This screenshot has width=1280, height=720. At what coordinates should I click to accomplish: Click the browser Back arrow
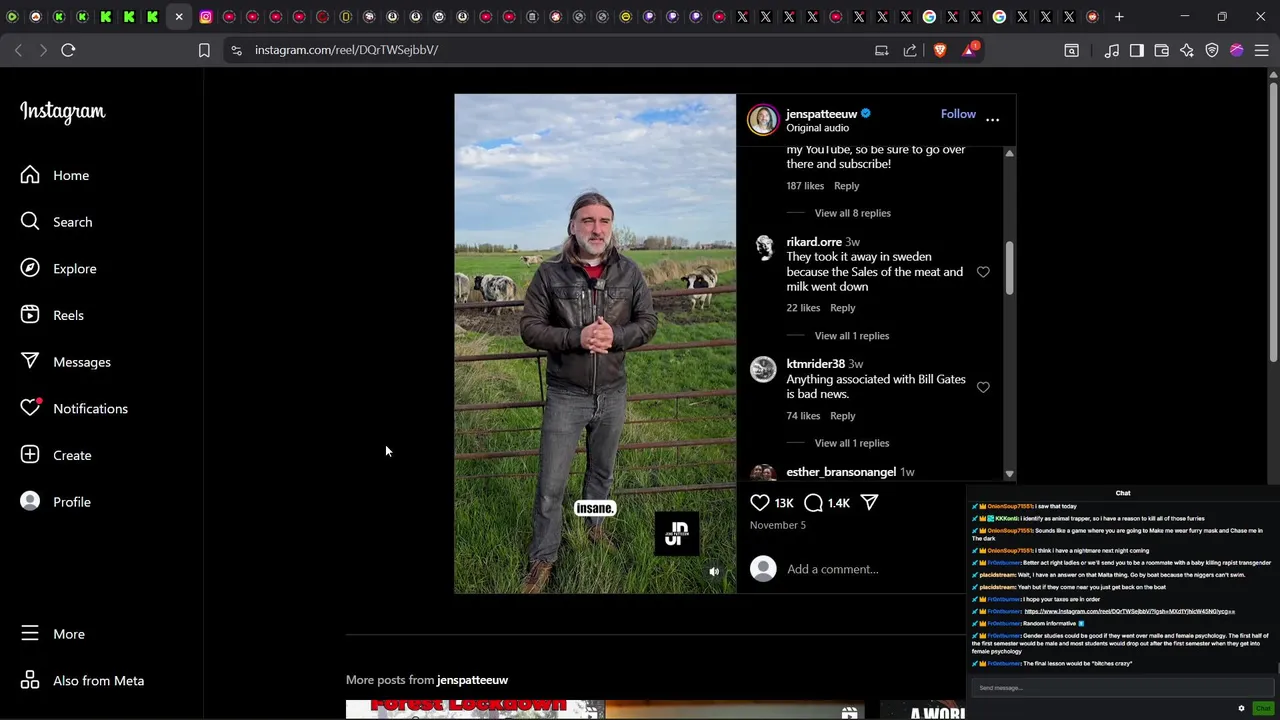[x=18, y=50]
